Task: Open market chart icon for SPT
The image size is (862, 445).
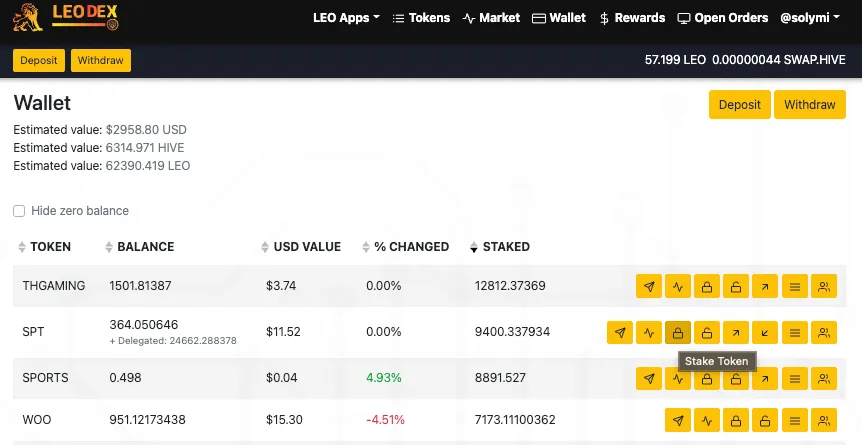Action: [649, 332]
